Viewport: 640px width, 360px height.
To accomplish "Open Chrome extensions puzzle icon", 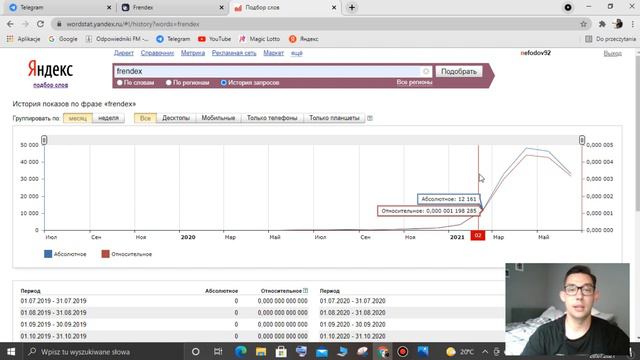I will point(602,24).
